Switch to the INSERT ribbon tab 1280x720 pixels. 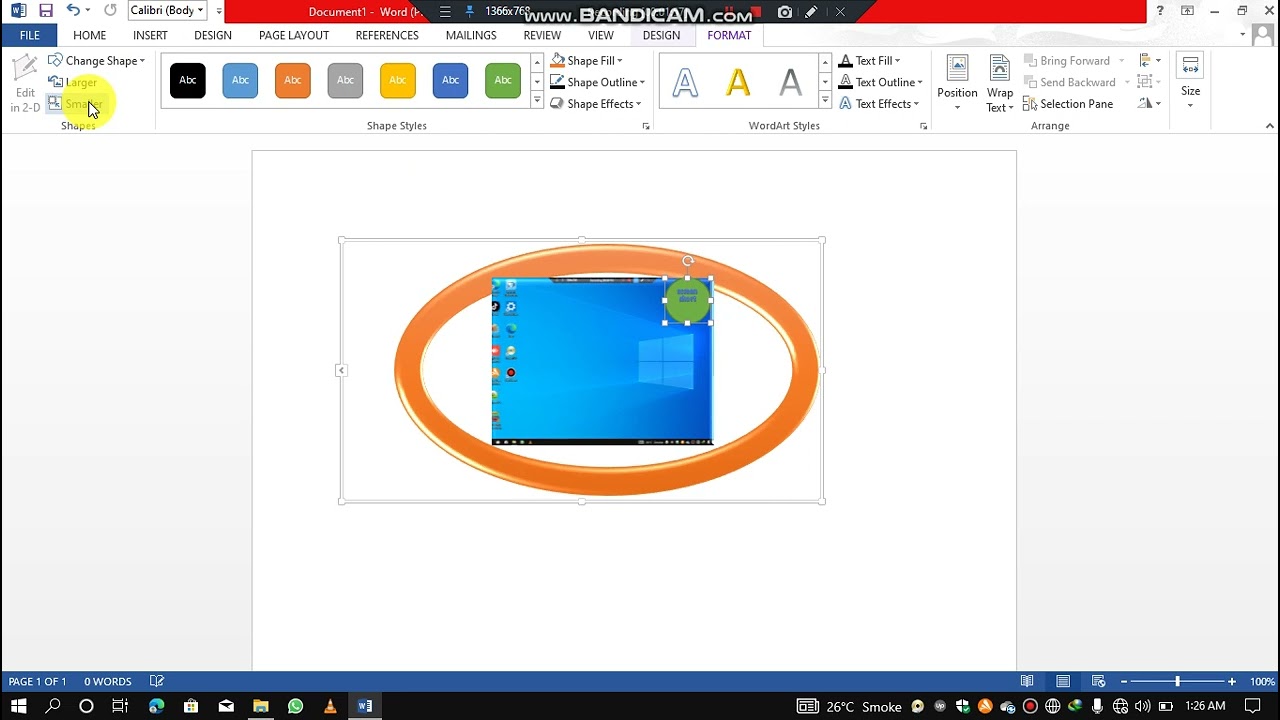click(x=150, y=35)
